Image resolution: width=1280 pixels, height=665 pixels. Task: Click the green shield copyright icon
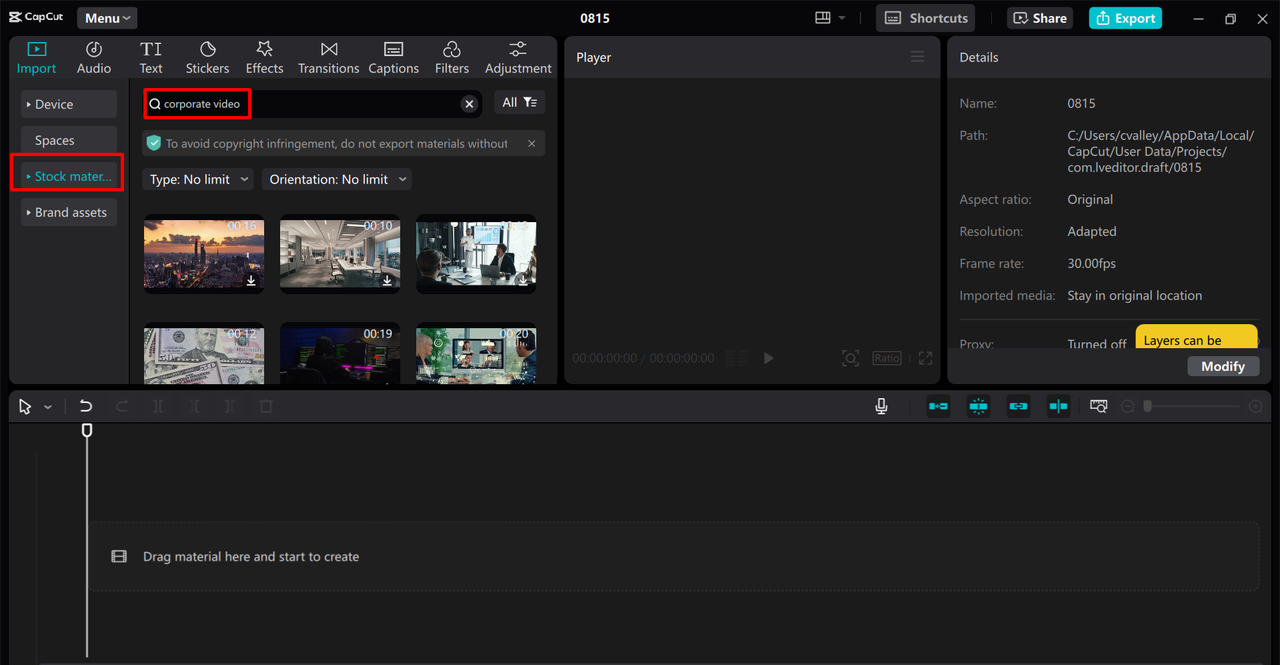[153, 143]
